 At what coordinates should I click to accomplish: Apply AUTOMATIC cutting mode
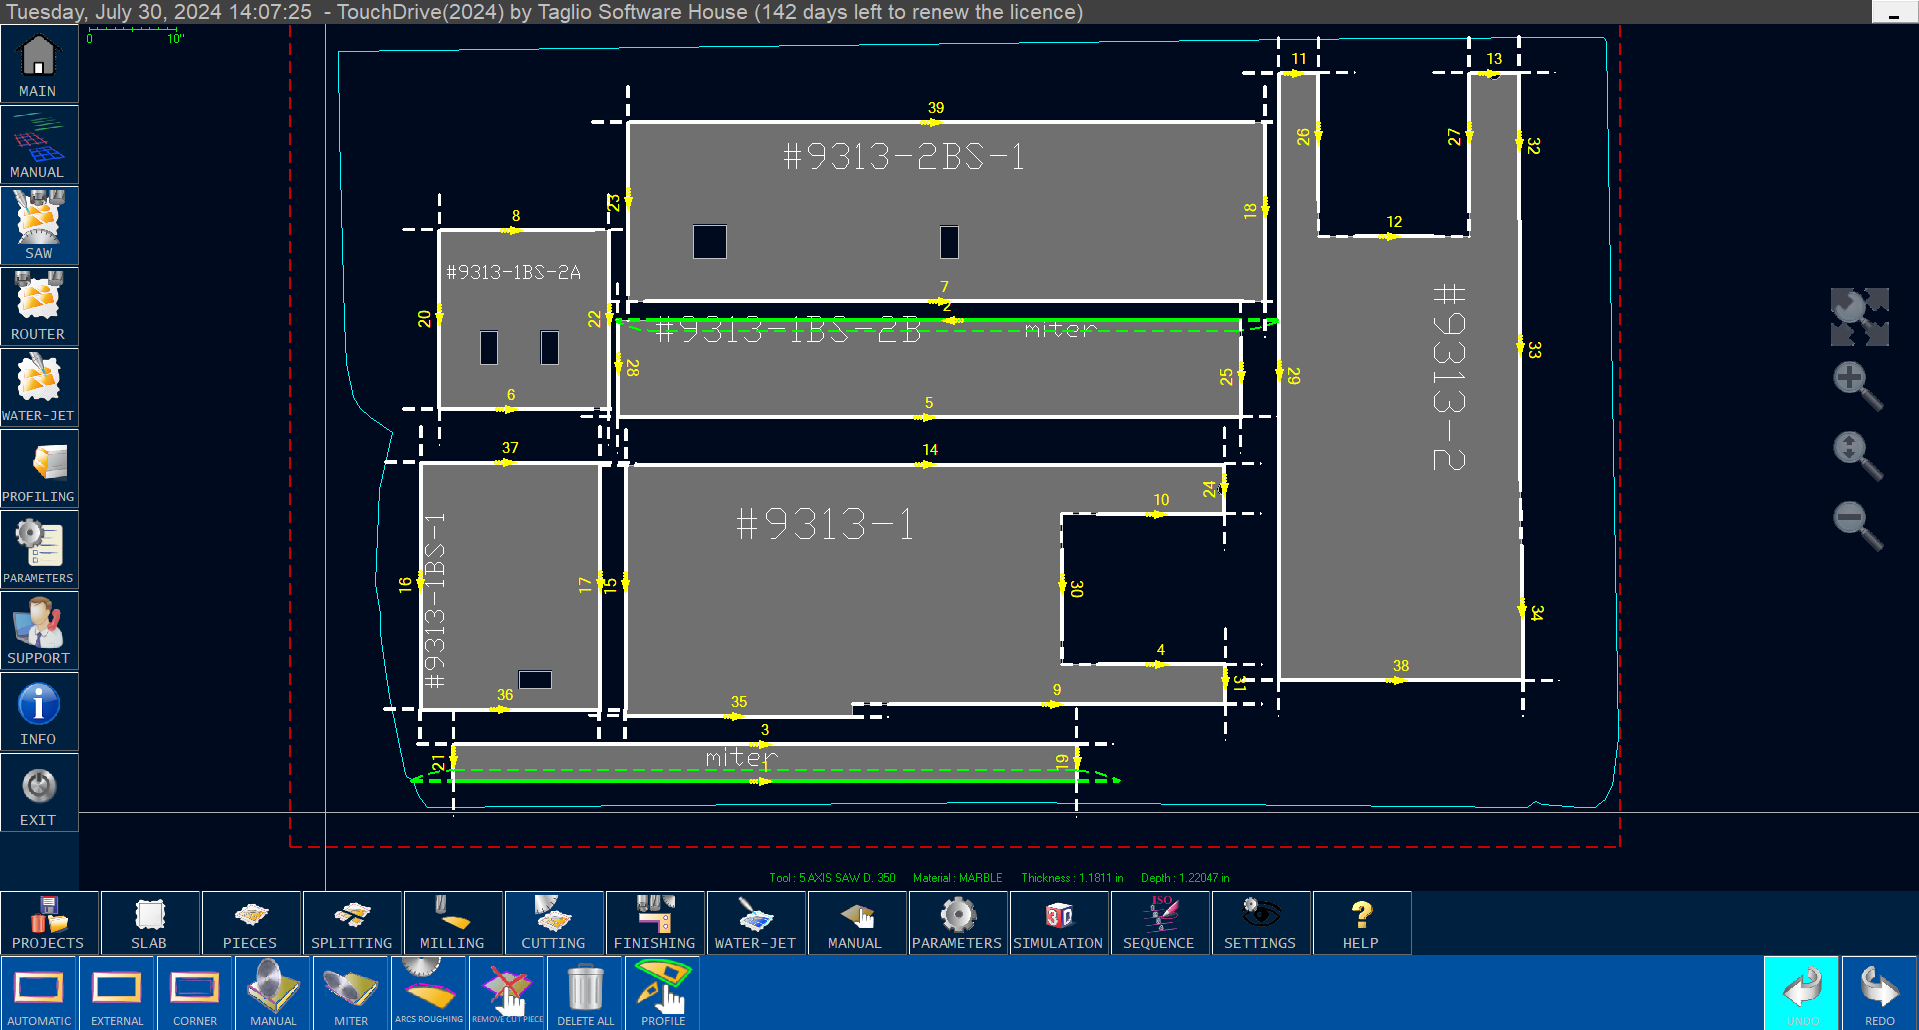[39, 993]
